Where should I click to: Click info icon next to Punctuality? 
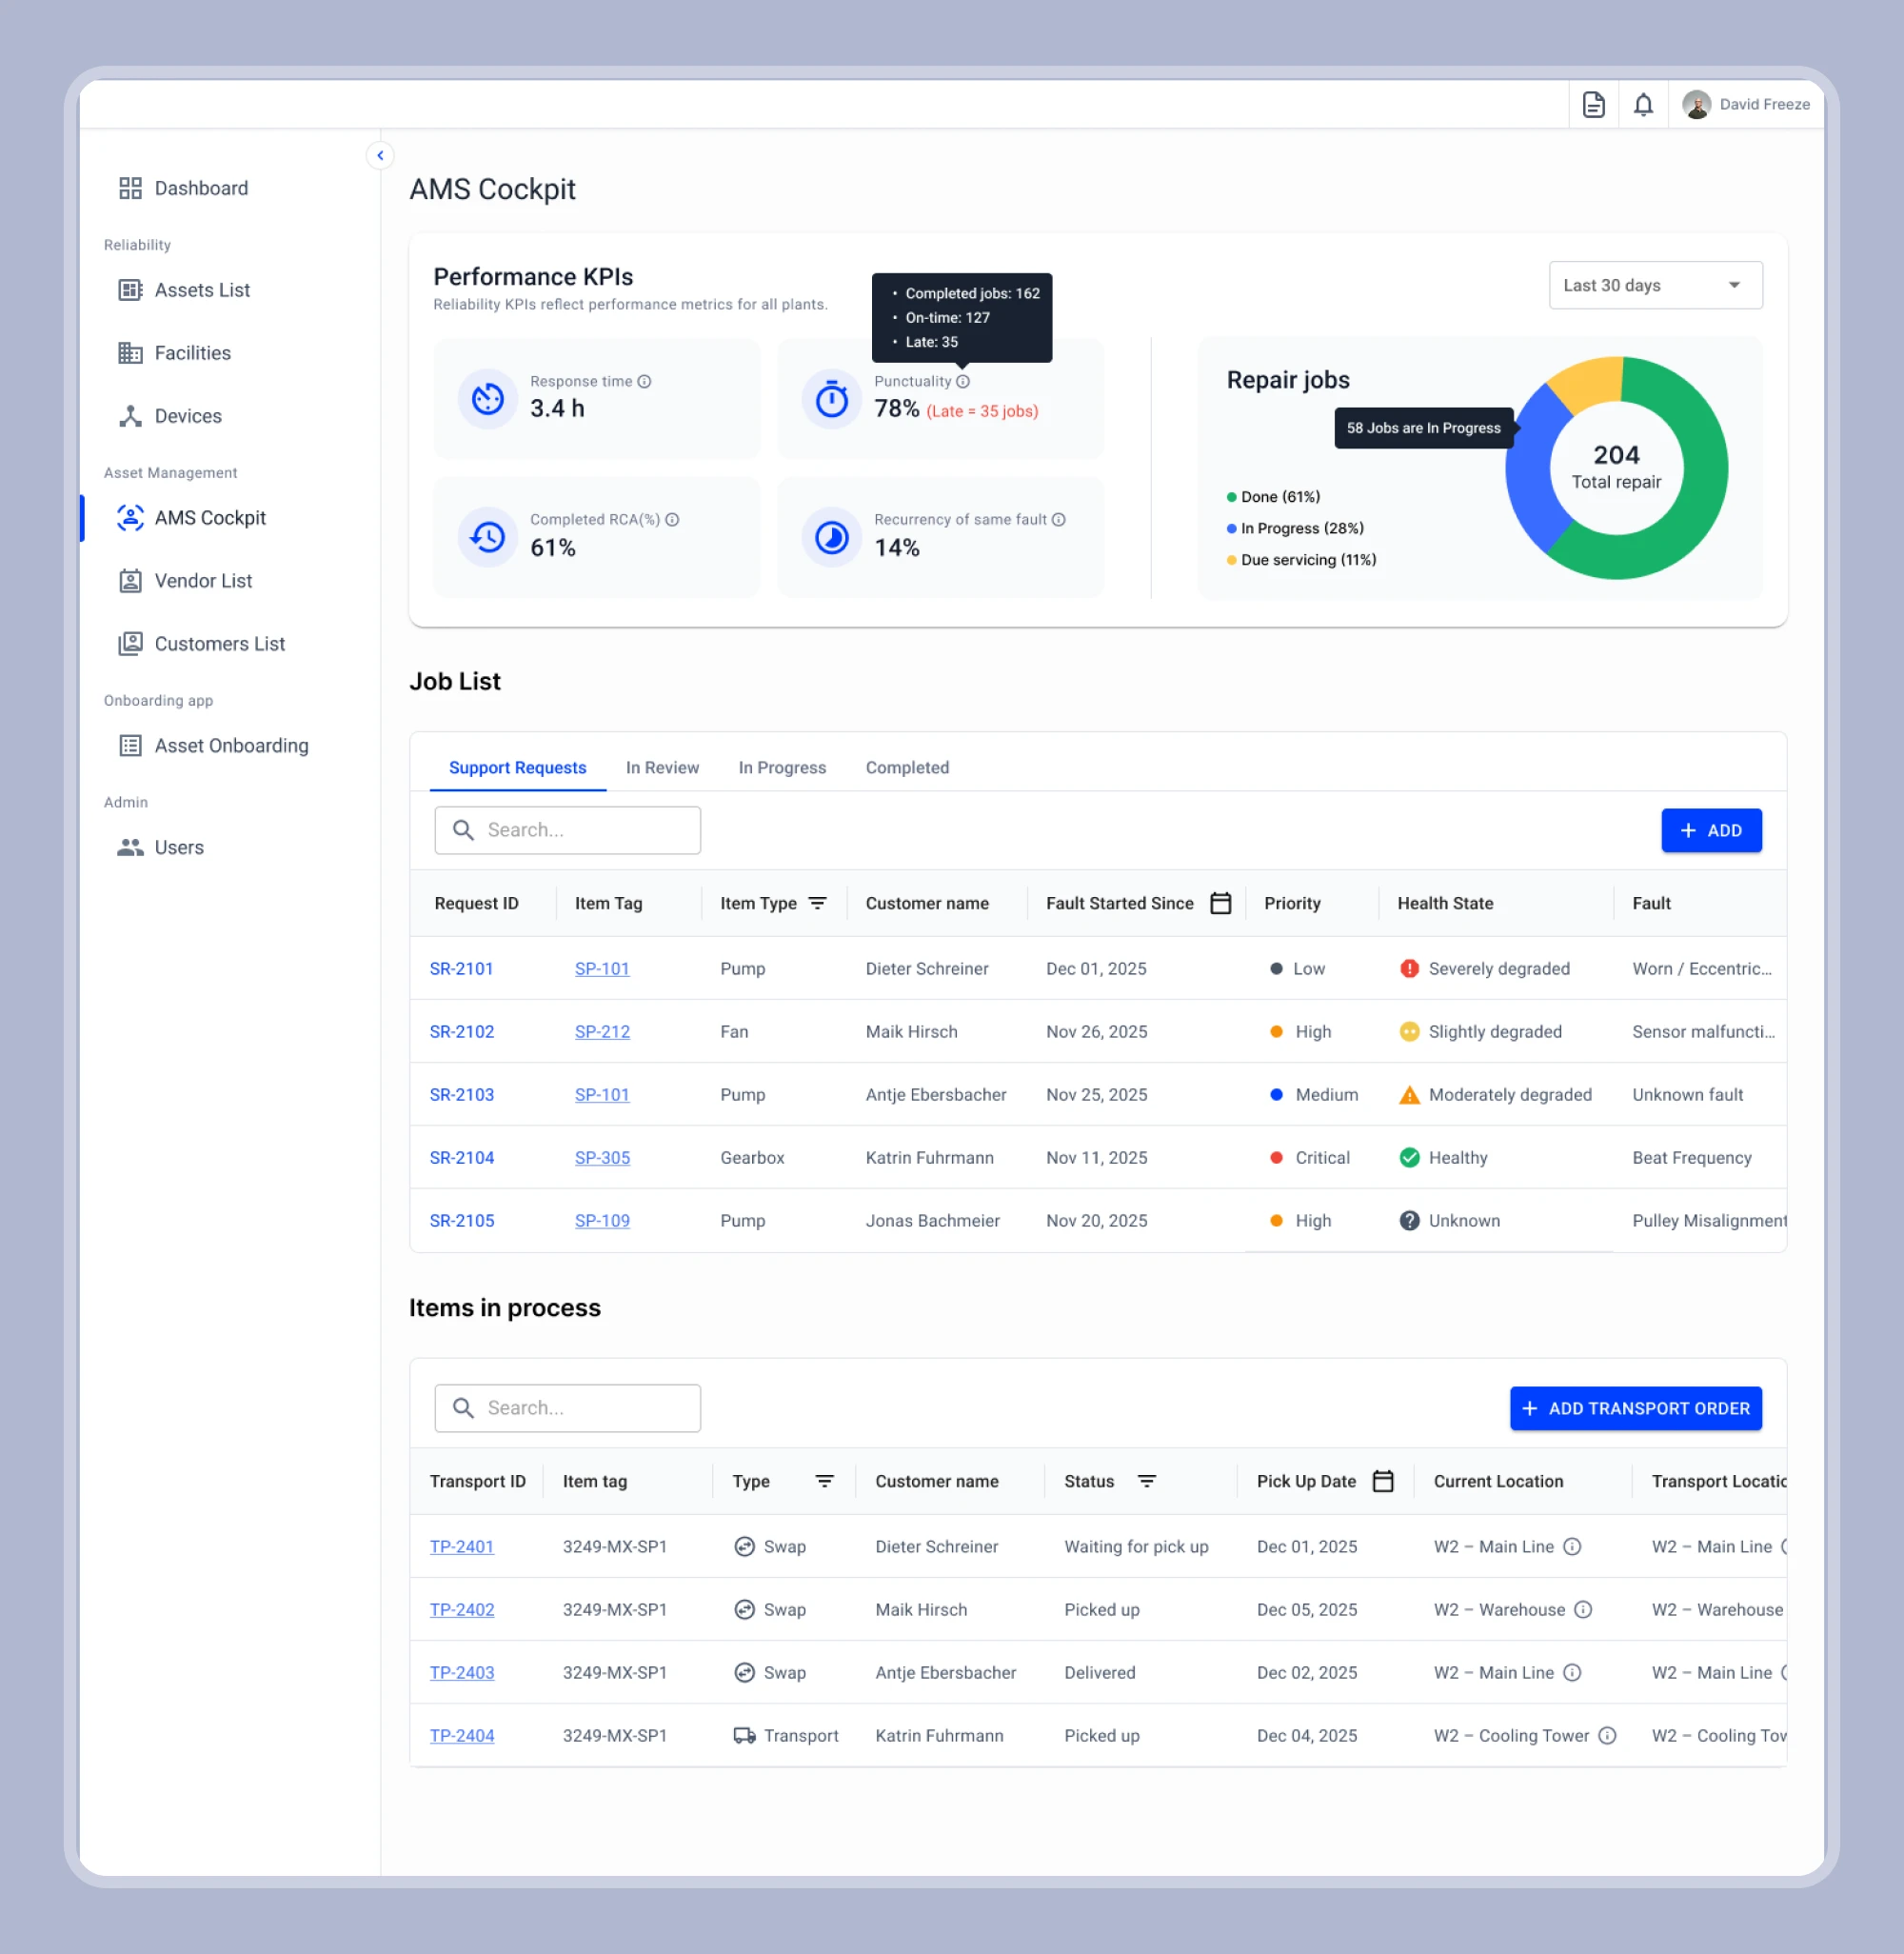pyautogui.click(x=963, y=381)
